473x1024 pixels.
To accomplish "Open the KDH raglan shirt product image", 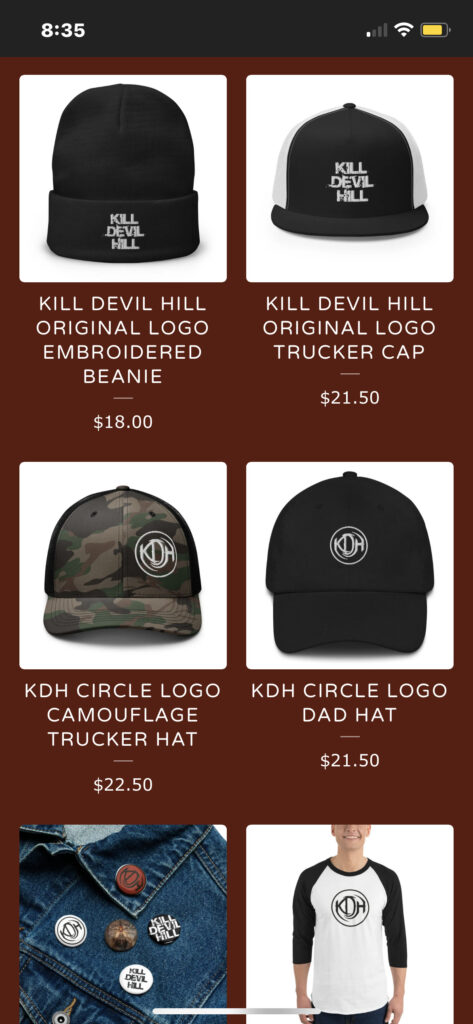I will (350, 924).
